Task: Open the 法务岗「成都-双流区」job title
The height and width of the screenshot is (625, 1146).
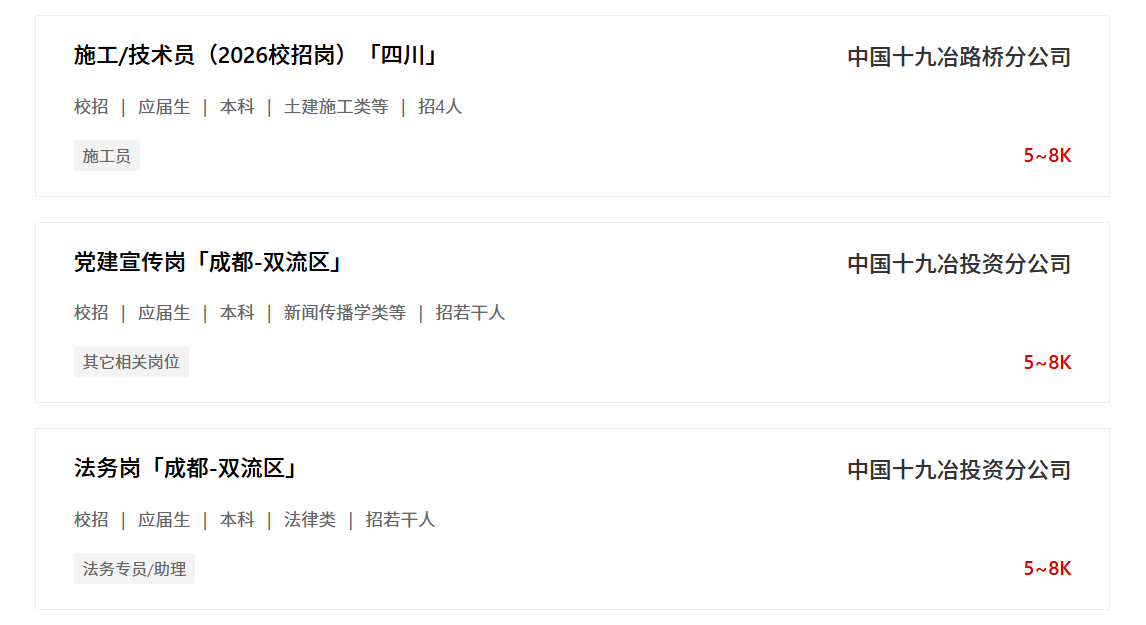Action: point(186,468)
